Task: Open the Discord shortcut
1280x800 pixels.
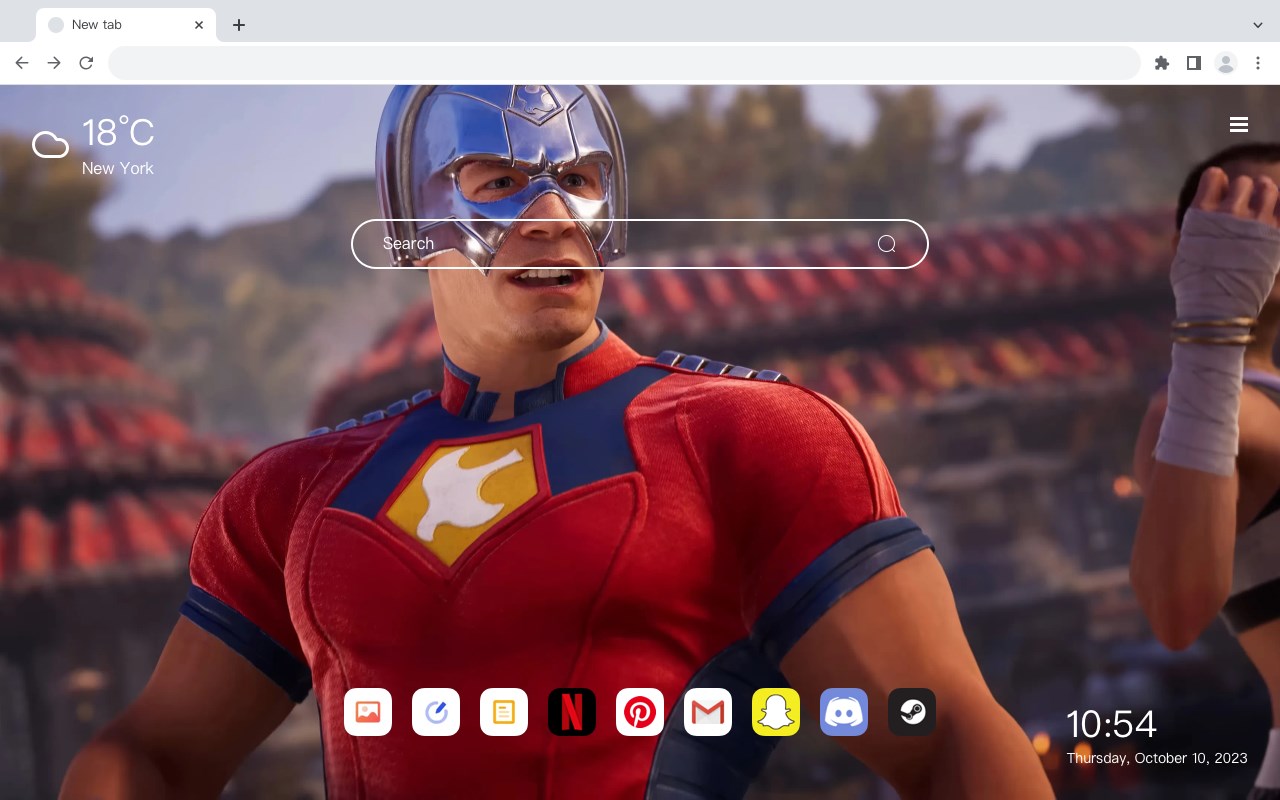Action: coord(844,712)
